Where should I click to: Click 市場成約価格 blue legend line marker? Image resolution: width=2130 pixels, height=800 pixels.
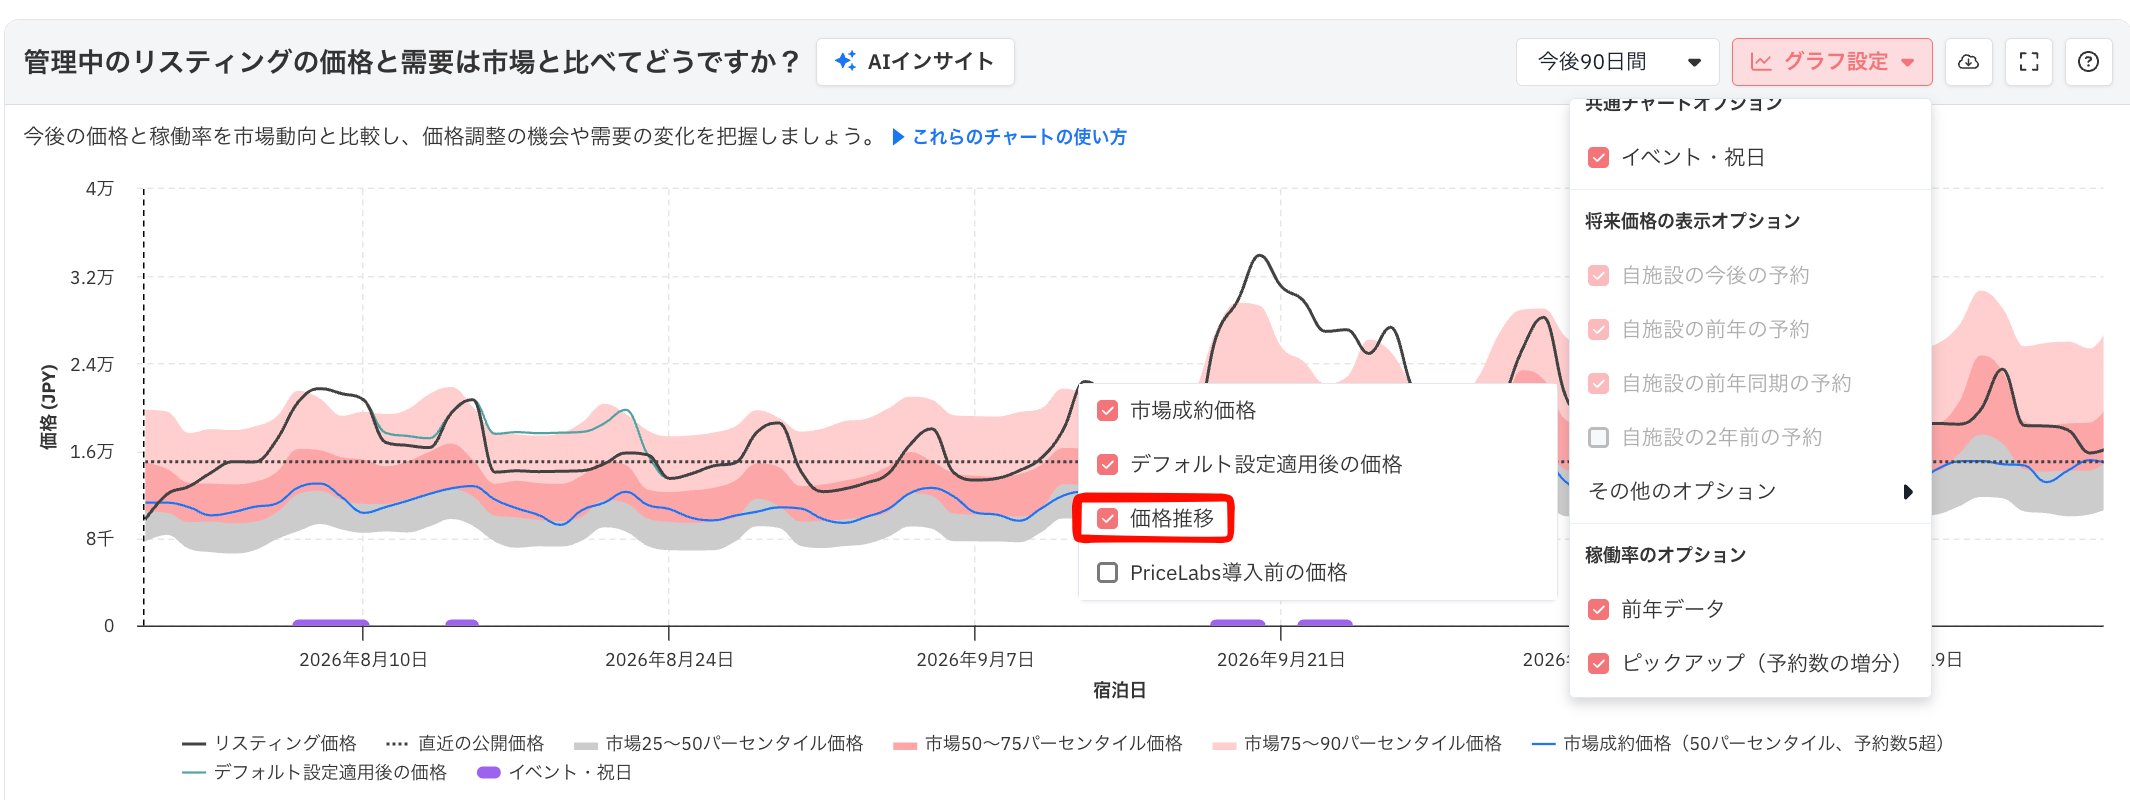click(1543, 744)
